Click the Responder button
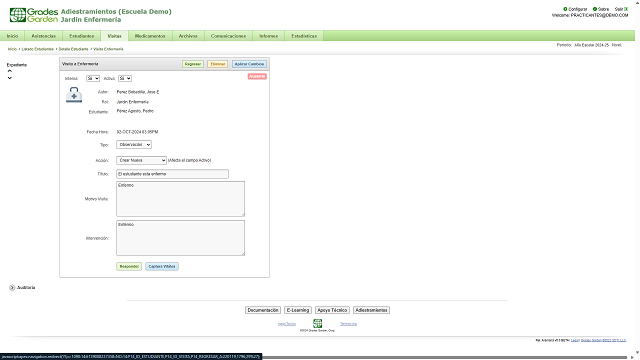Image resolution: width=640 pixels, height=360 pixels. (x=129, y=267)
